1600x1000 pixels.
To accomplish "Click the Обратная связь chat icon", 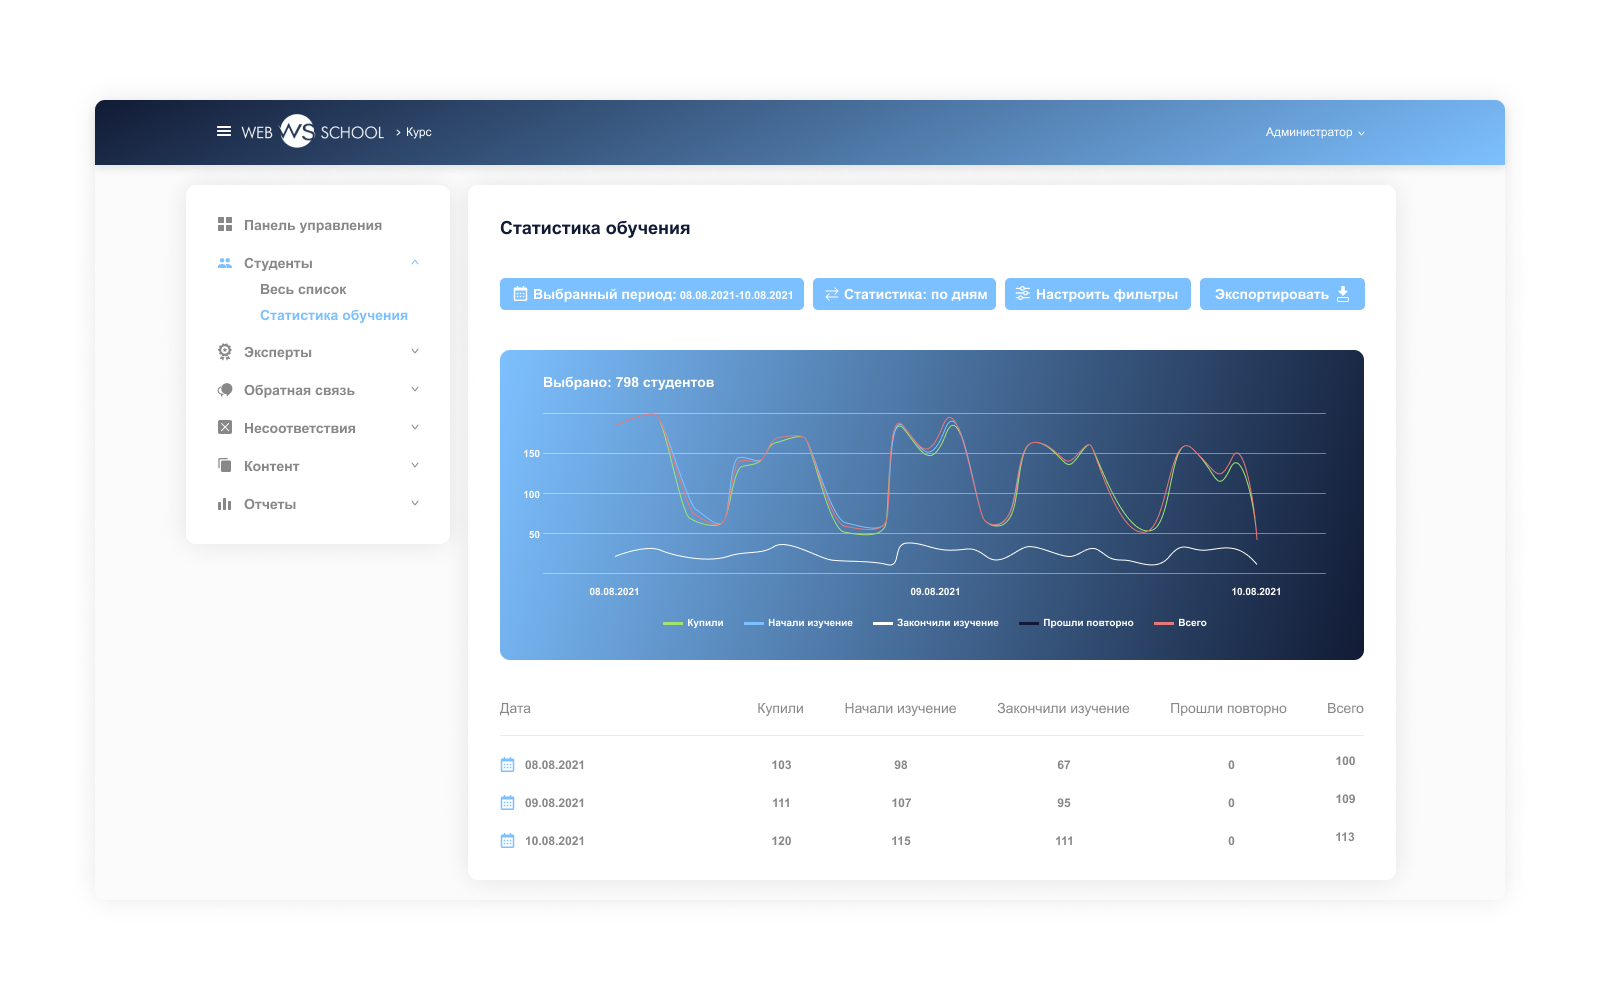I will [225, 390].
